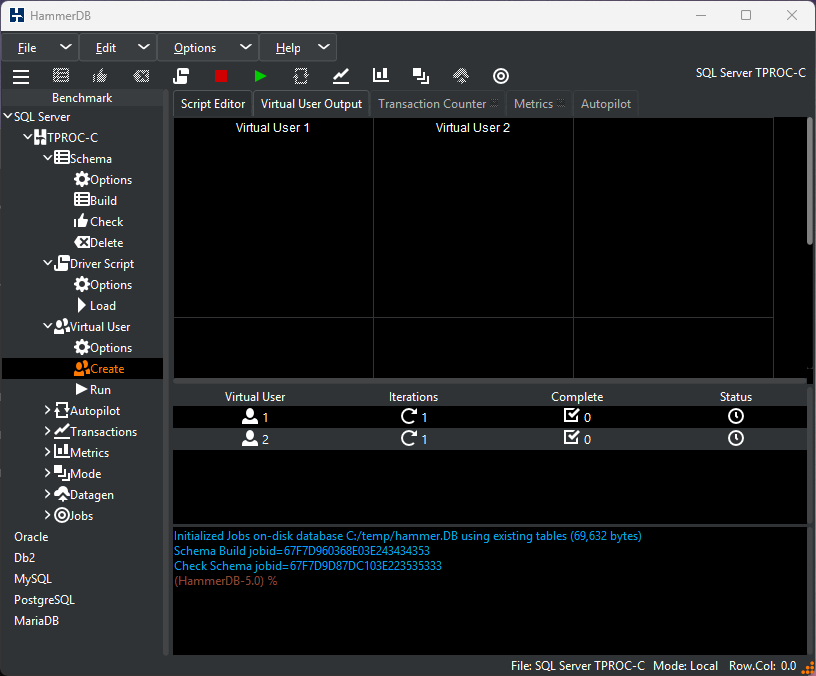Collapse the TPROC-C tree node
This screenshot has width=816, height=676.
coord(28,137)
